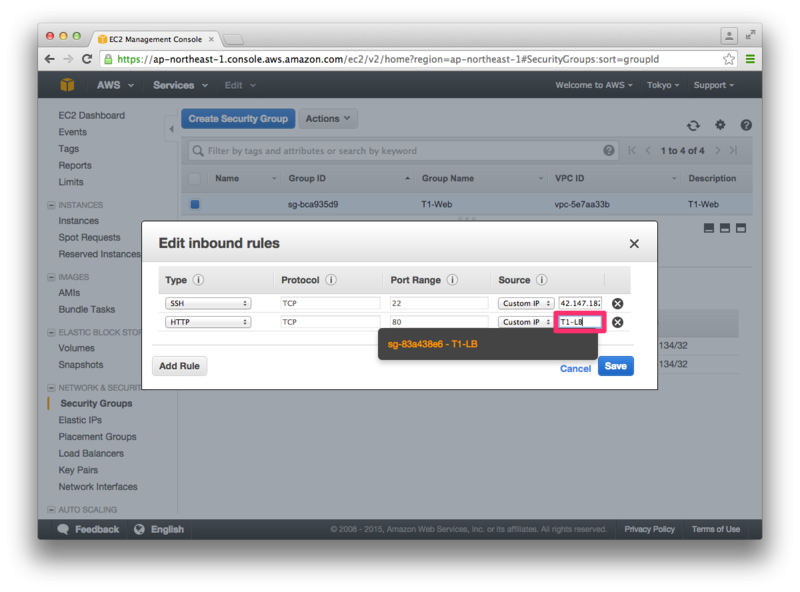This screenshot has width=800, height=592.
Task: Open the AWS menu in header
Action: [115, 85]
